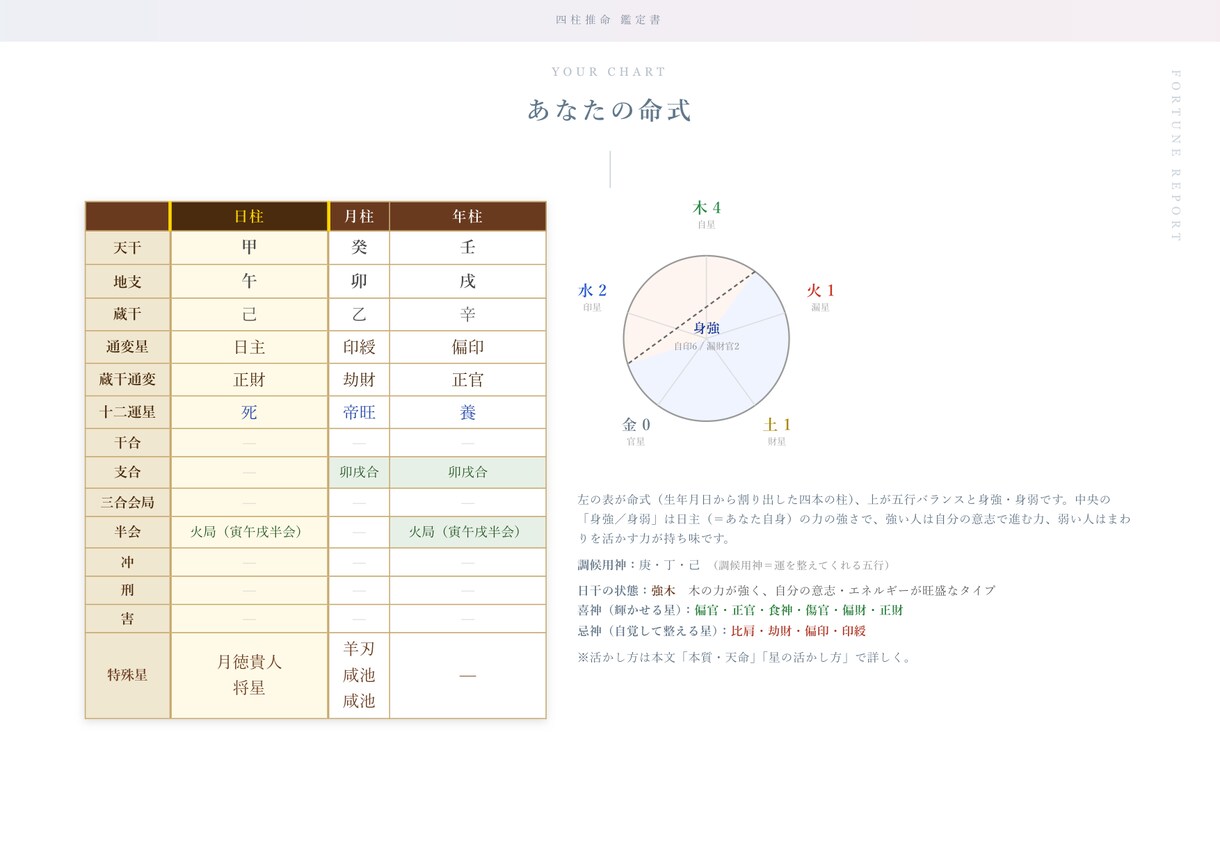Select the blue 死 twelve-fortune cell

coord(249,412)
